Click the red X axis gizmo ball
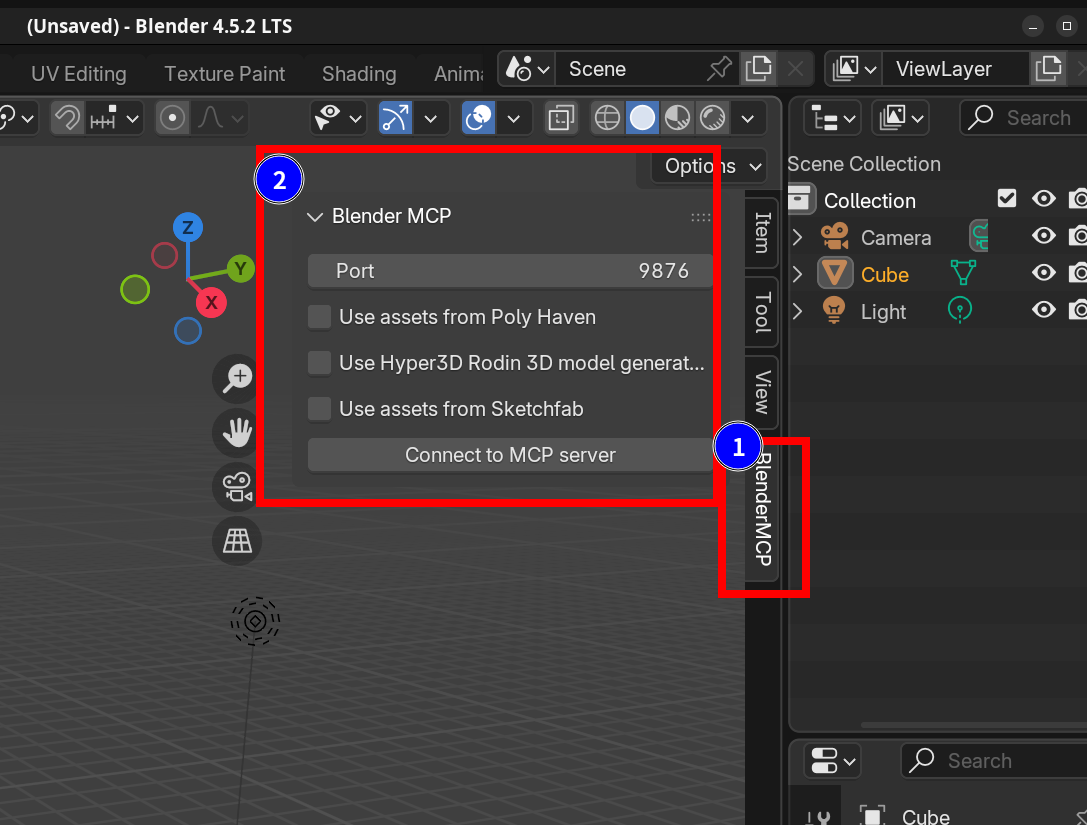Screen dimensions: 1087x825 tap(211, 301)
